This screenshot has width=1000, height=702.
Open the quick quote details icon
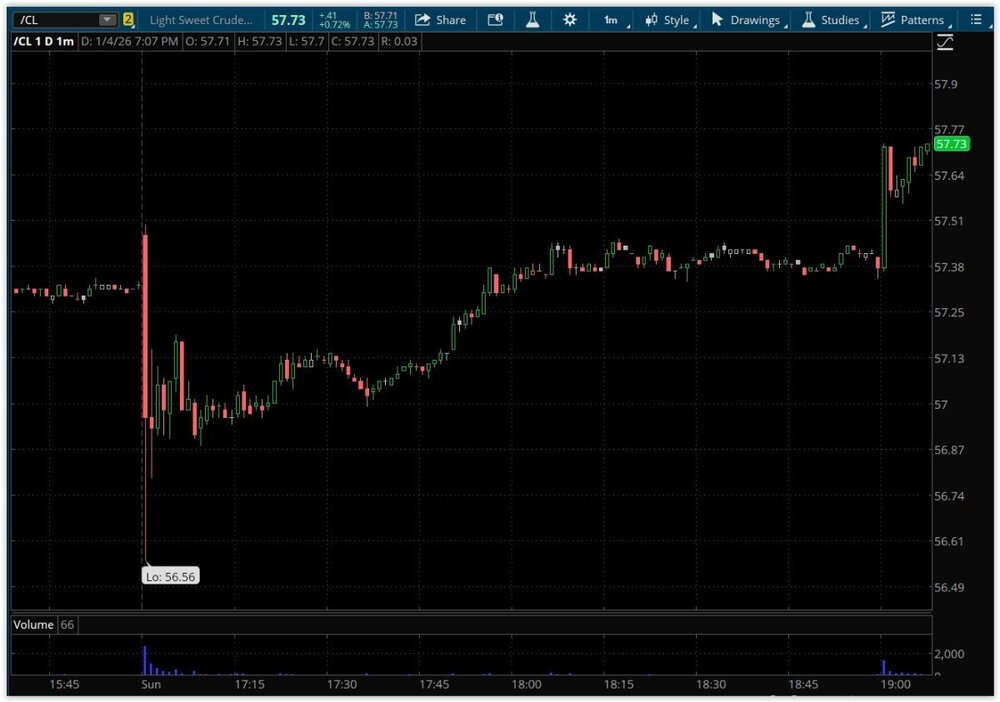[x=495, y=20]
